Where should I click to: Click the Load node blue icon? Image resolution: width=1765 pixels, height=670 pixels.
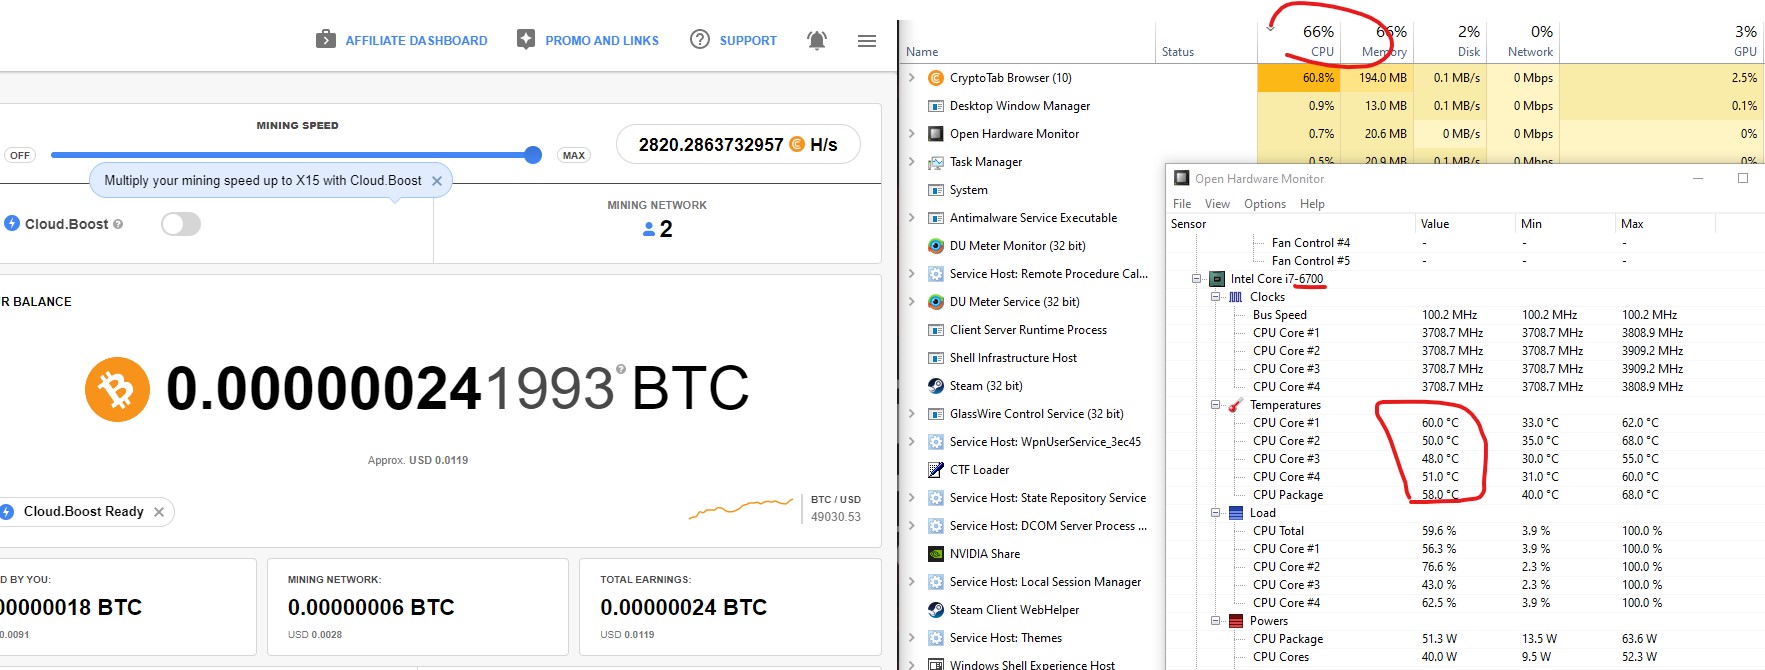pyautogui.click(x=1236, y=513)
